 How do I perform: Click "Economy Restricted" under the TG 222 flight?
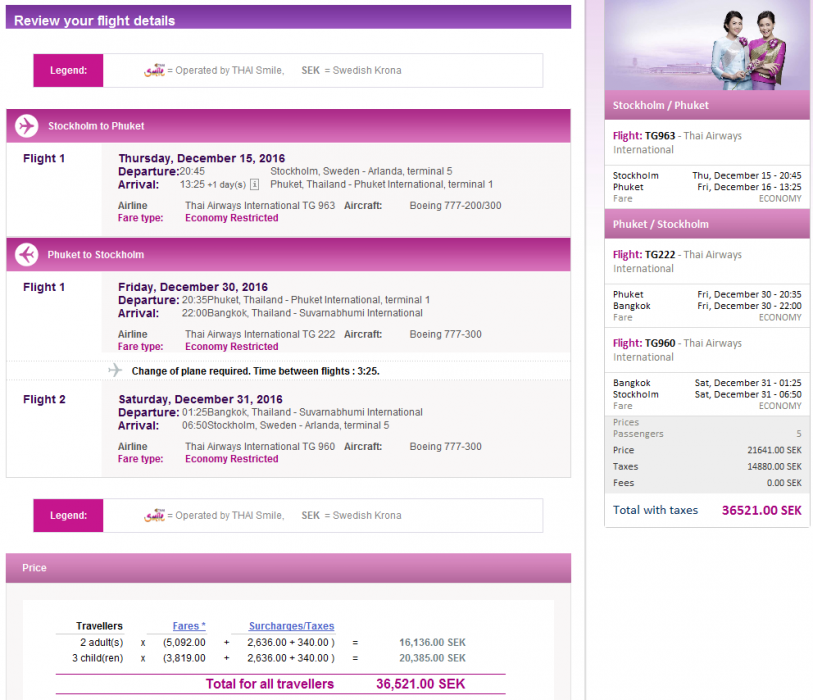(232, 346)
